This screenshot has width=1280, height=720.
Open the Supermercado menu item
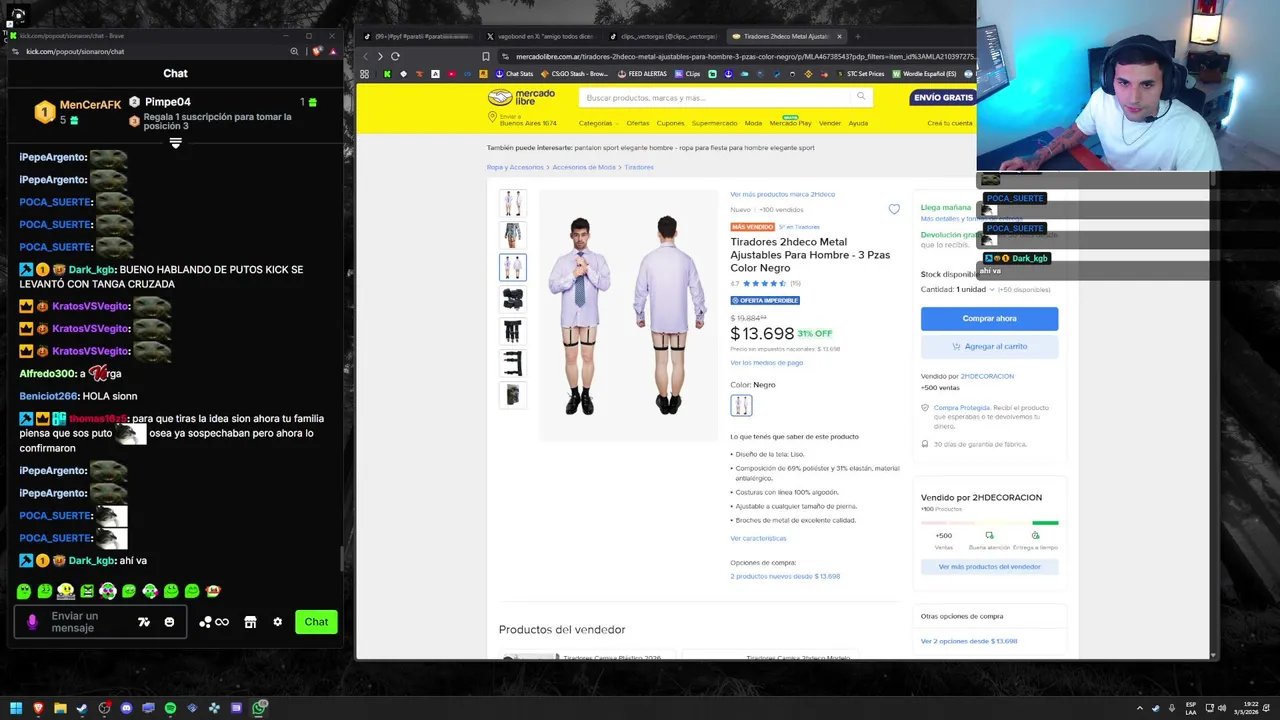coord(714,123)
